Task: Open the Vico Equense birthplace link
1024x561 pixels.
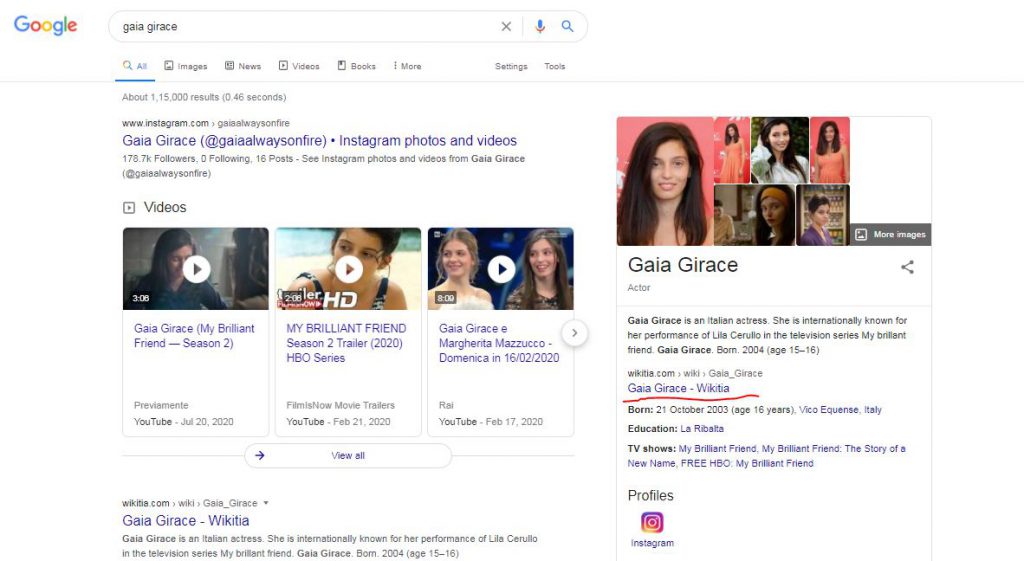Action: [x=829, y=409]
